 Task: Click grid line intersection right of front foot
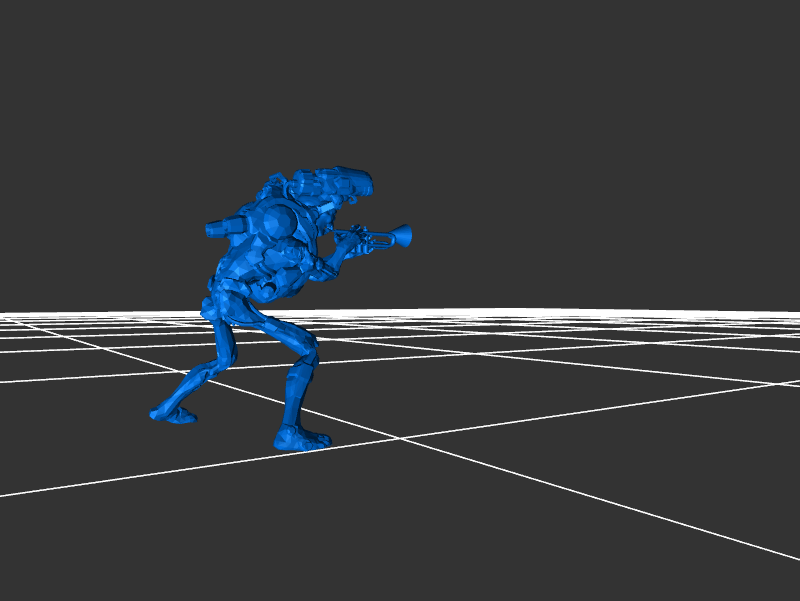pos(402,438)
